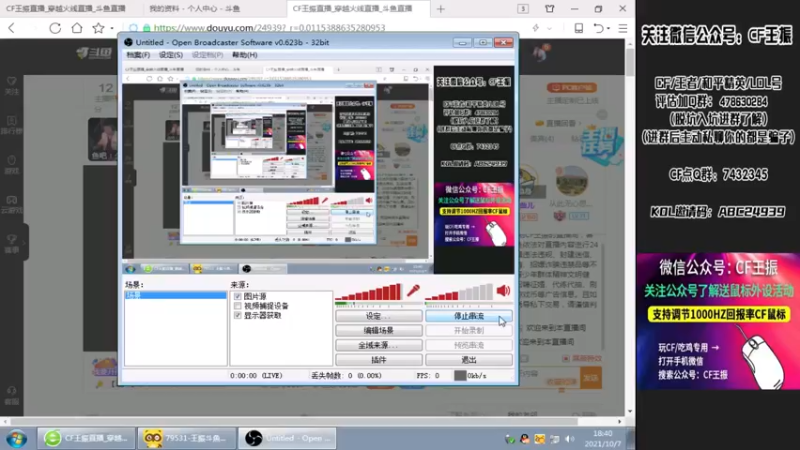This screenshot has height=450, width=800.
Task: Switch to CF王振直播 browser taskbar item
Action: [x=86, y=438]
